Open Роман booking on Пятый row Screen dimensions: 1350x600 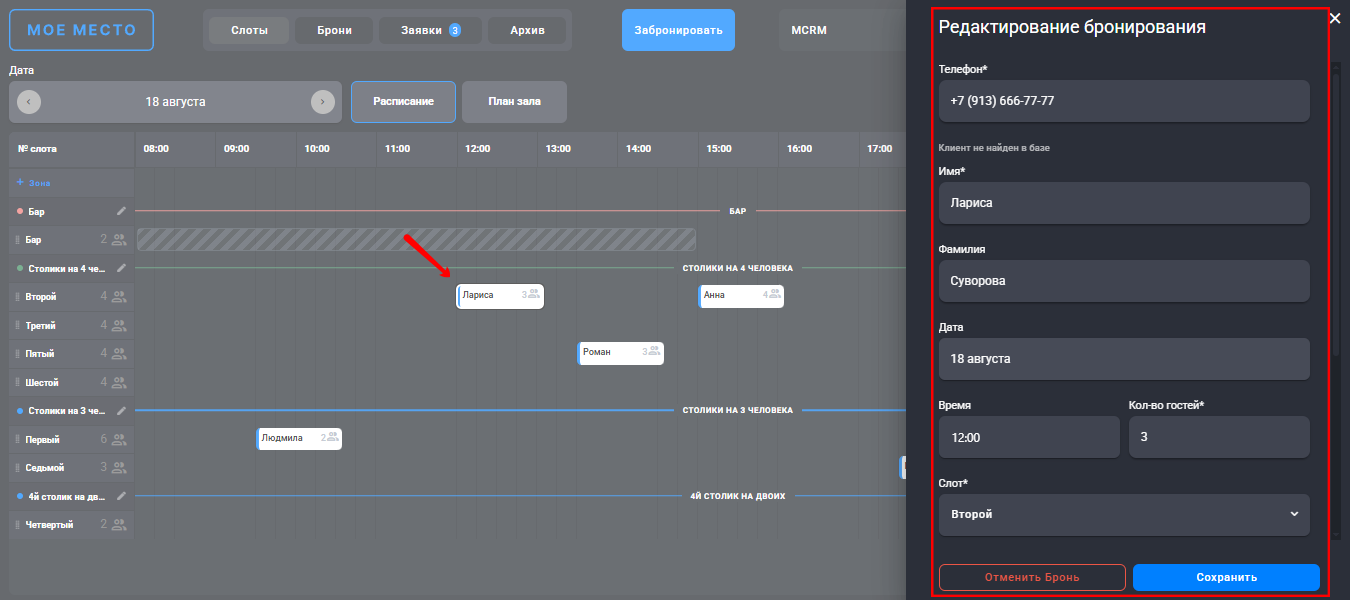pyautogui.click(x=621, y=352)
